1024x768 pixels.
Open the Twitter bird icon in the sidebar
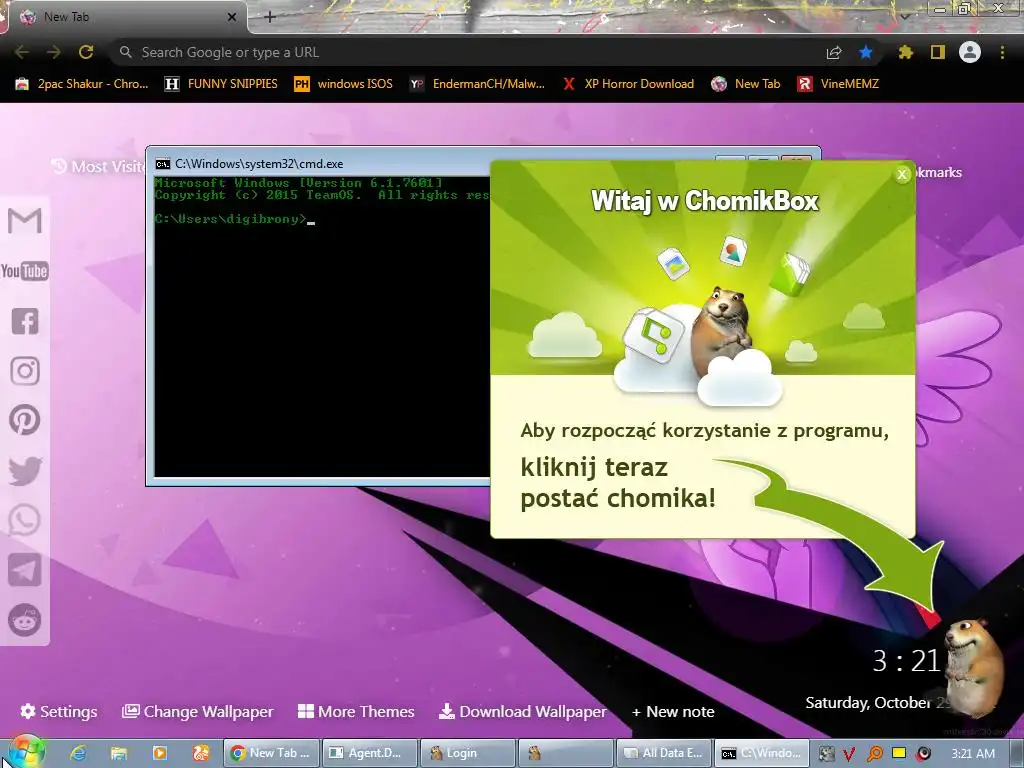25,470
